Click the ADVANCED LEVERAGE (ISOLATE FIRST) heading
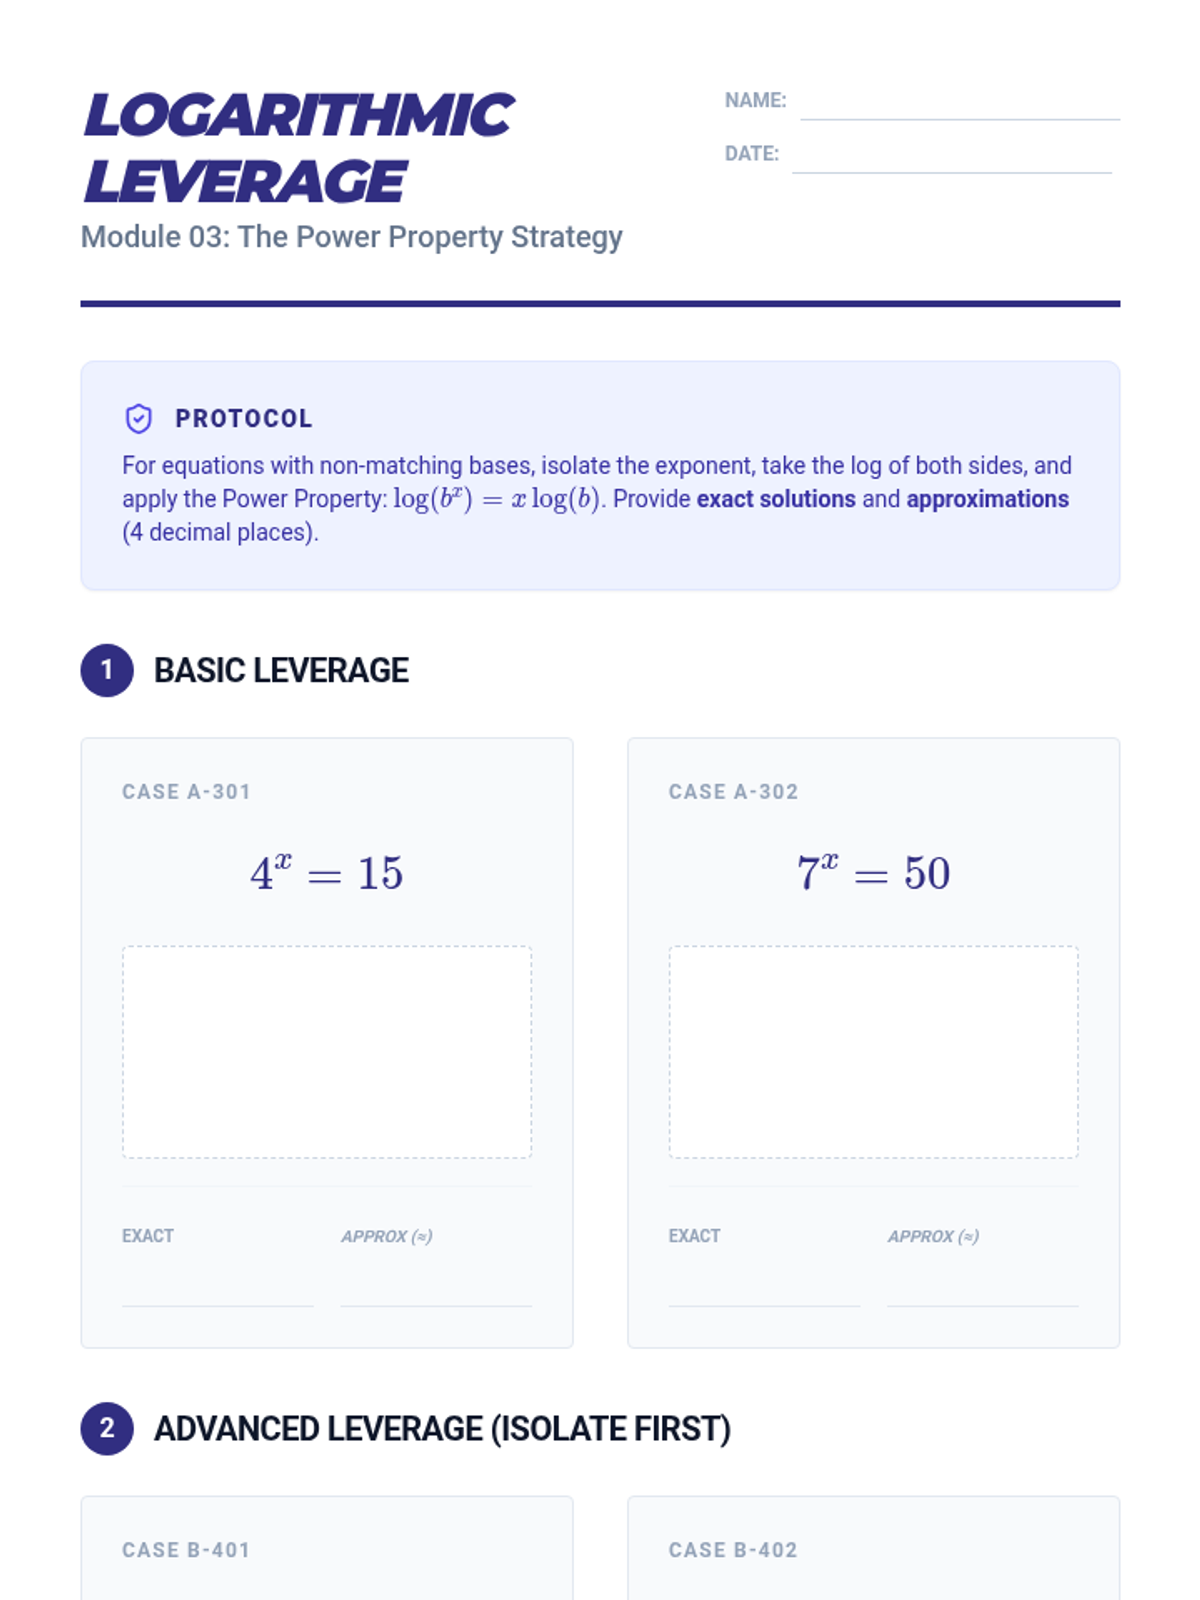 click(442, 1428)
